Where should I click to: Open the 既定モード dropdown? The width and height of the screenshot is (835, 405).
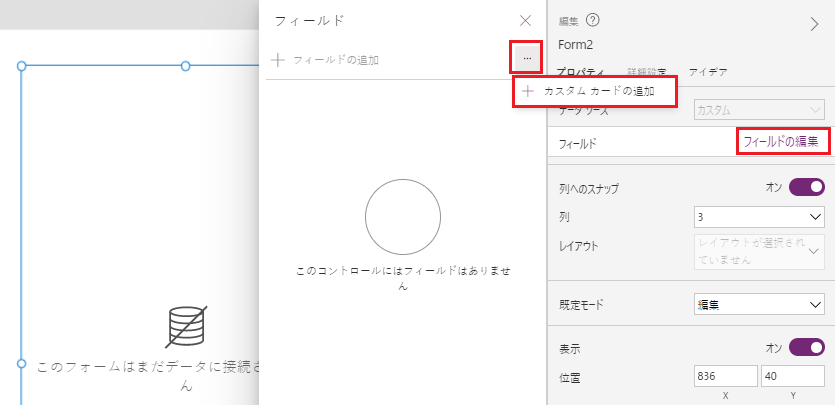(759, 305)
